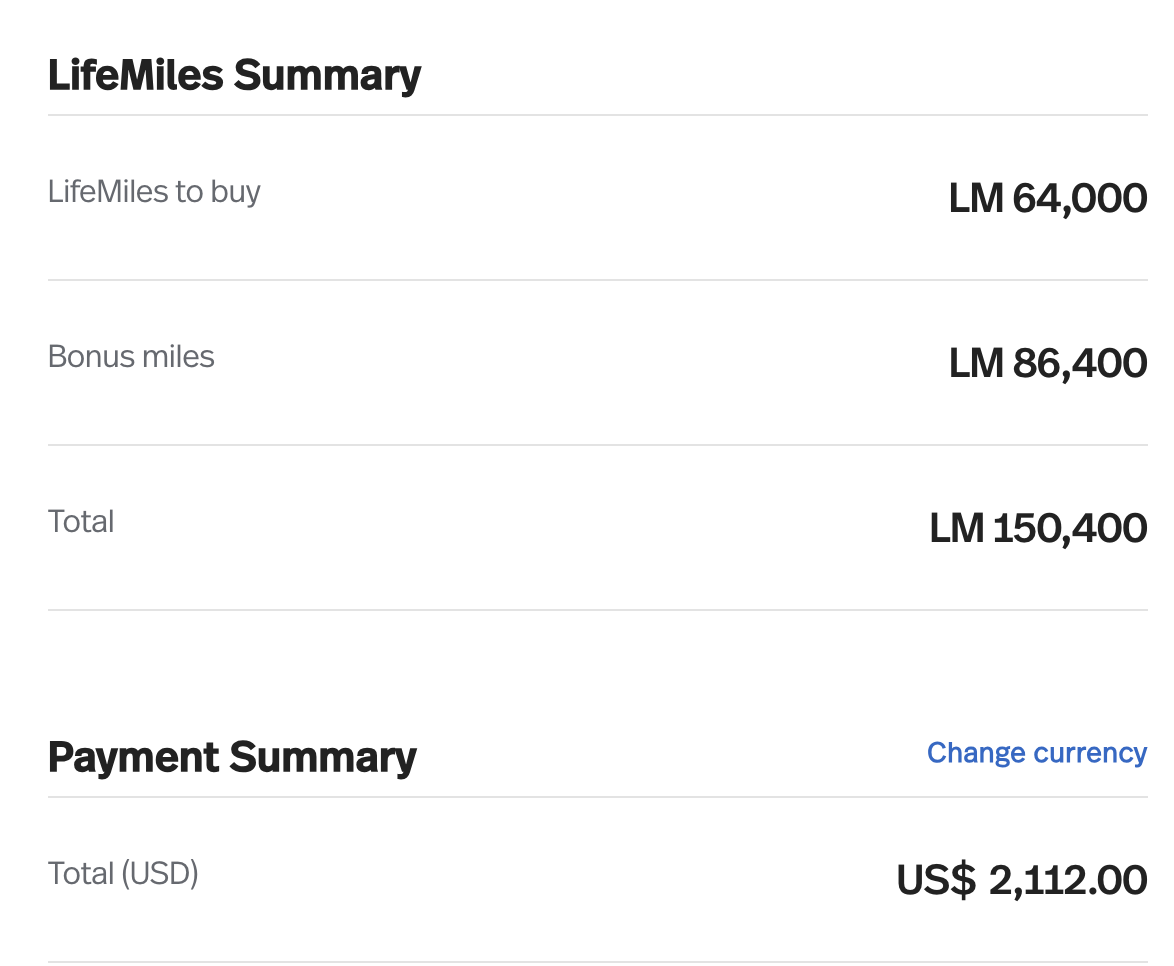The image size is (1174, 966).
Task: Click the divider below Total (USD) row
Action: coord(597,962)
